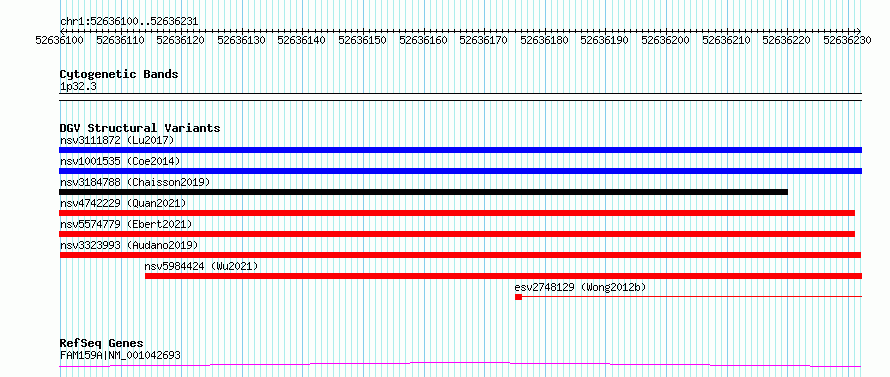Click ruler coordinate 52636160
Image resolution: width=890 pixels, height=377 pixels.
(x=423, y=40)
